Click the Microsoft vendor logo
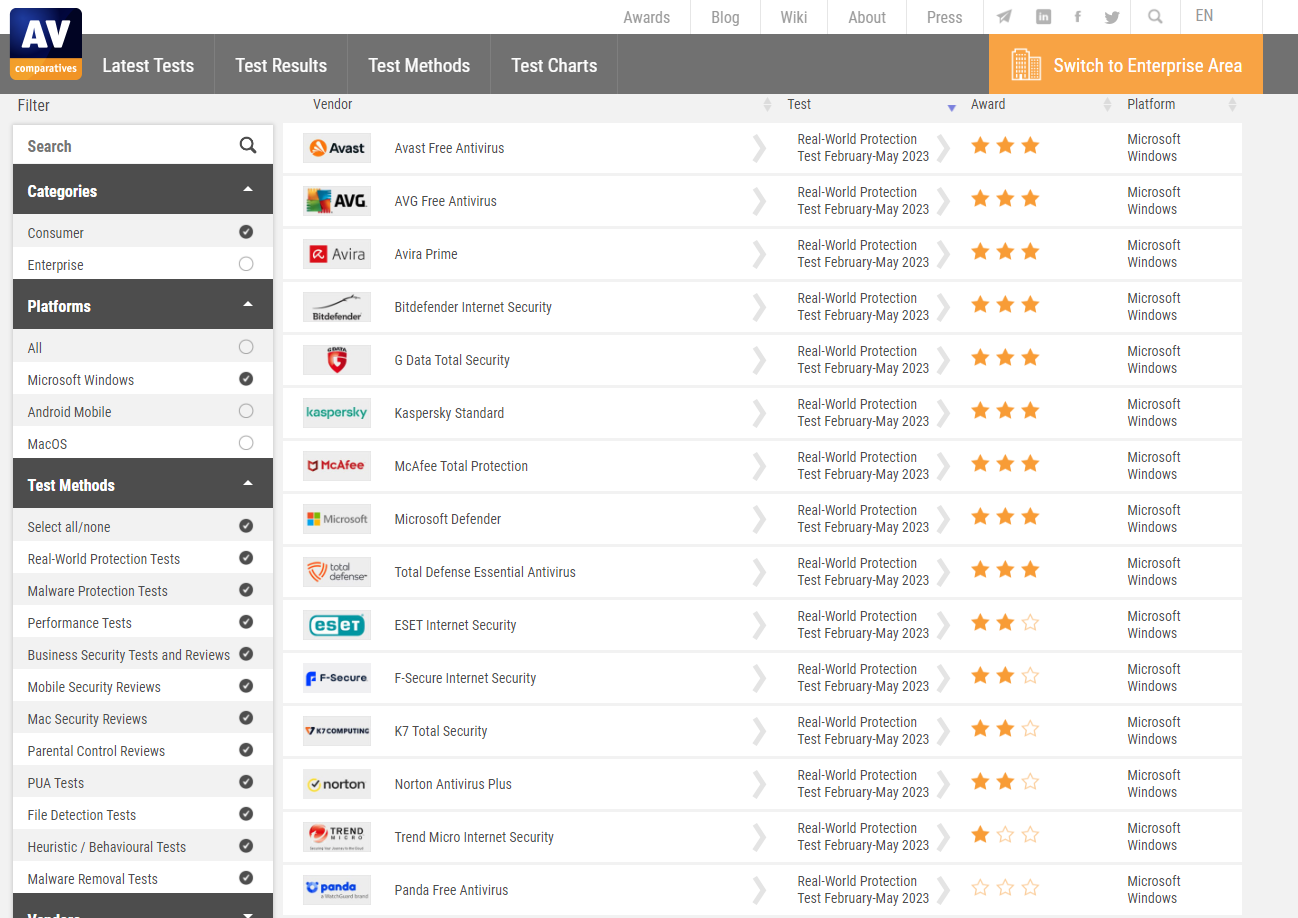Image resolution: width=1298 pixels, height=918 pixels. (337, 519)
